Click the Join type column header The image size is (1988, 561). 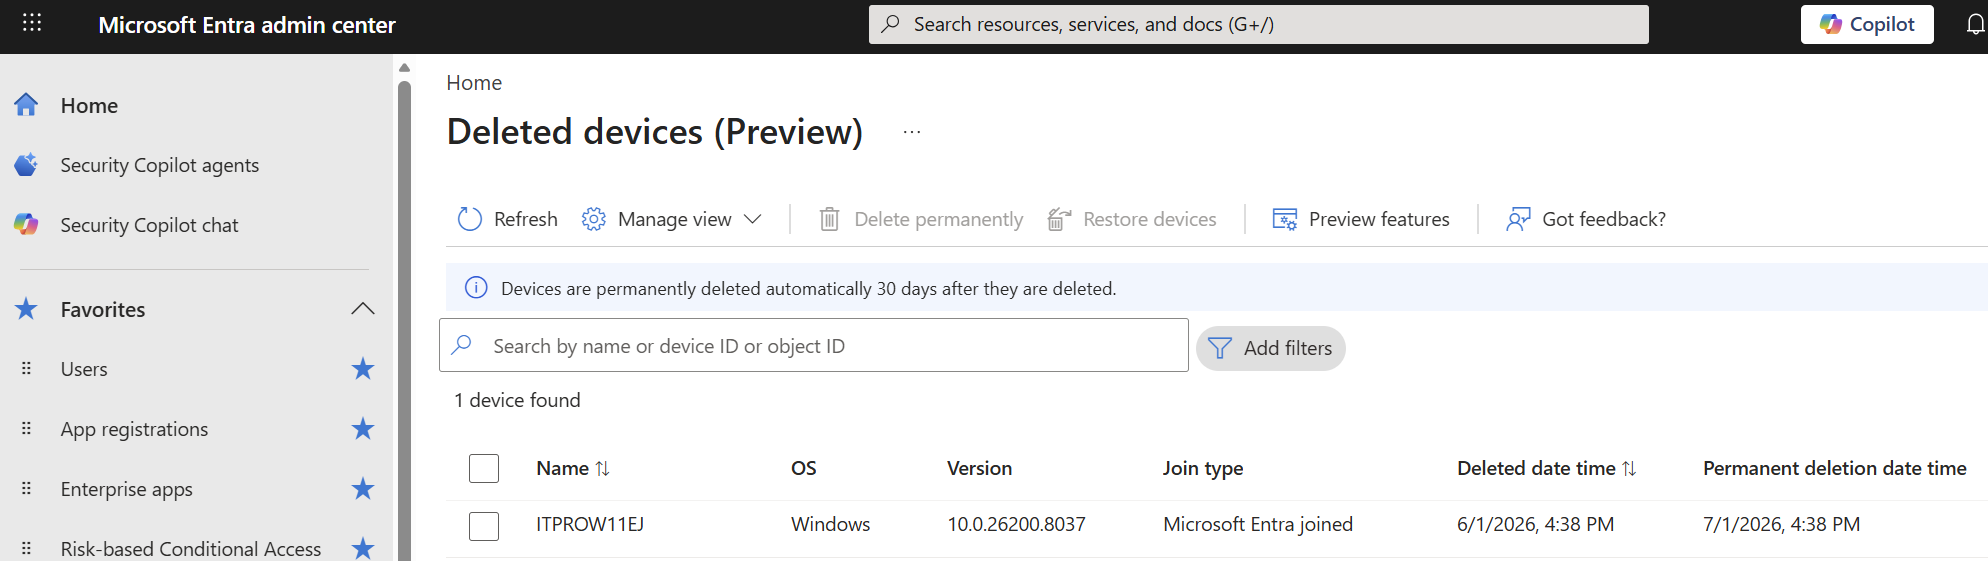pos(1203,468)
